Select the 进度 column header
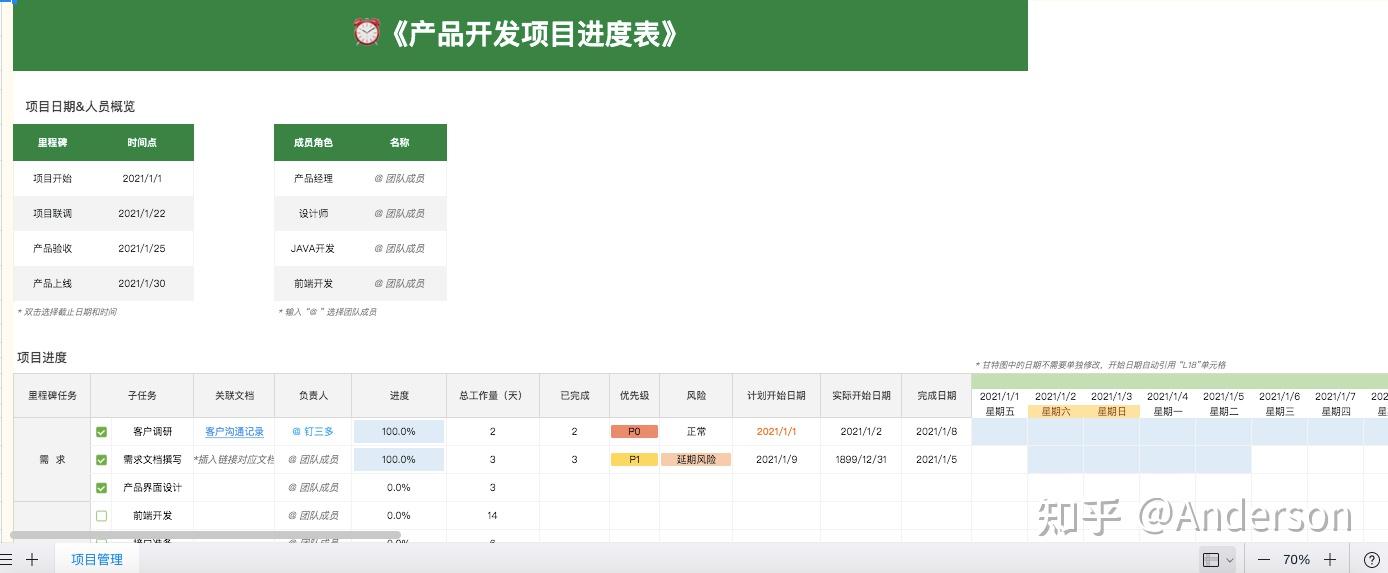This screenshot has width=1388, height=573. [x=399, y=396]
